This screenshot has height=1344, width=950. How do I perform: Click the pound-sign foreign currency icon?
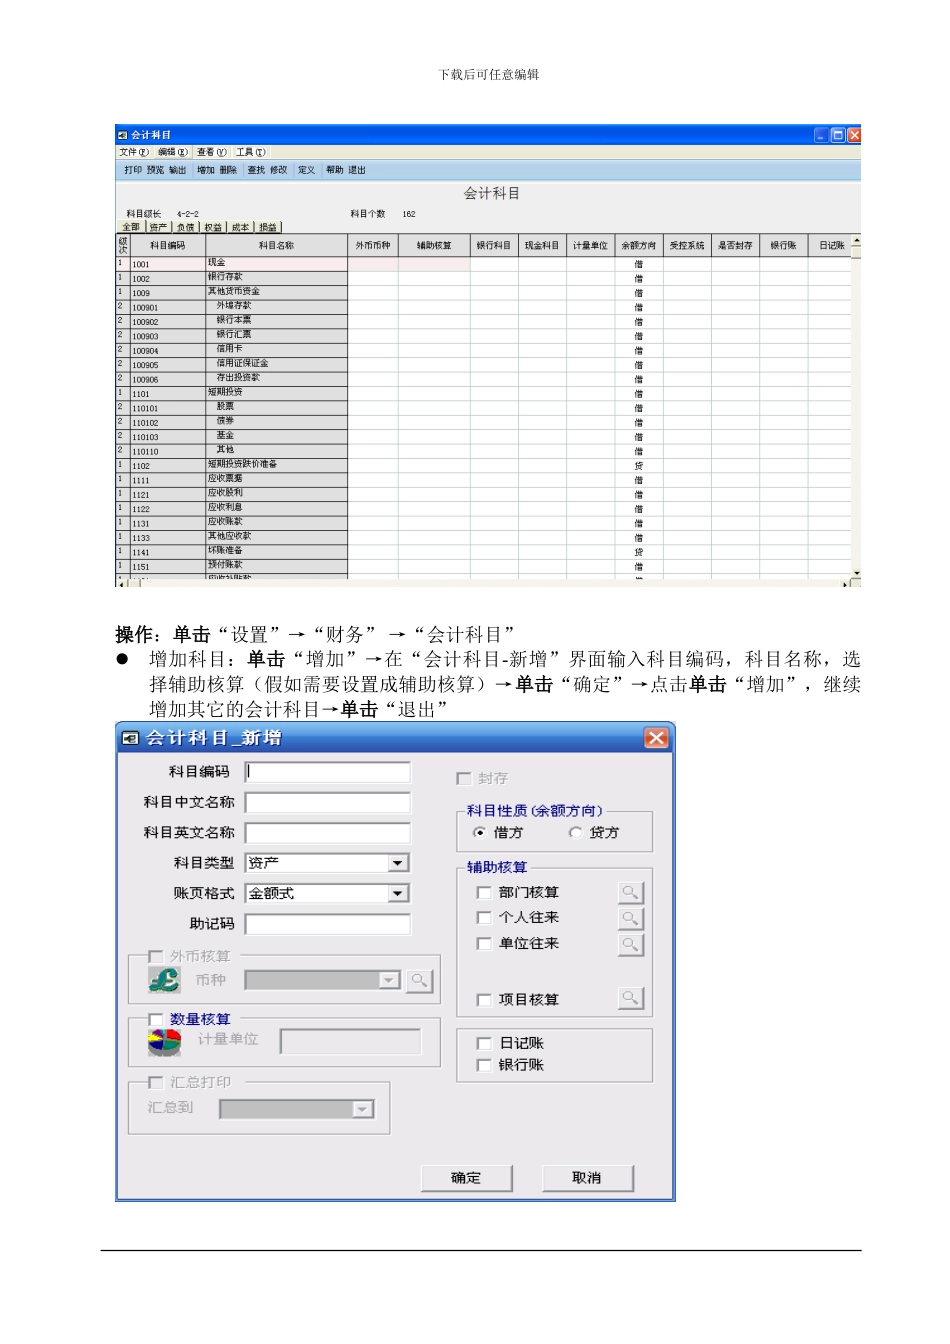pyautogui.click(x=164, y=980)
